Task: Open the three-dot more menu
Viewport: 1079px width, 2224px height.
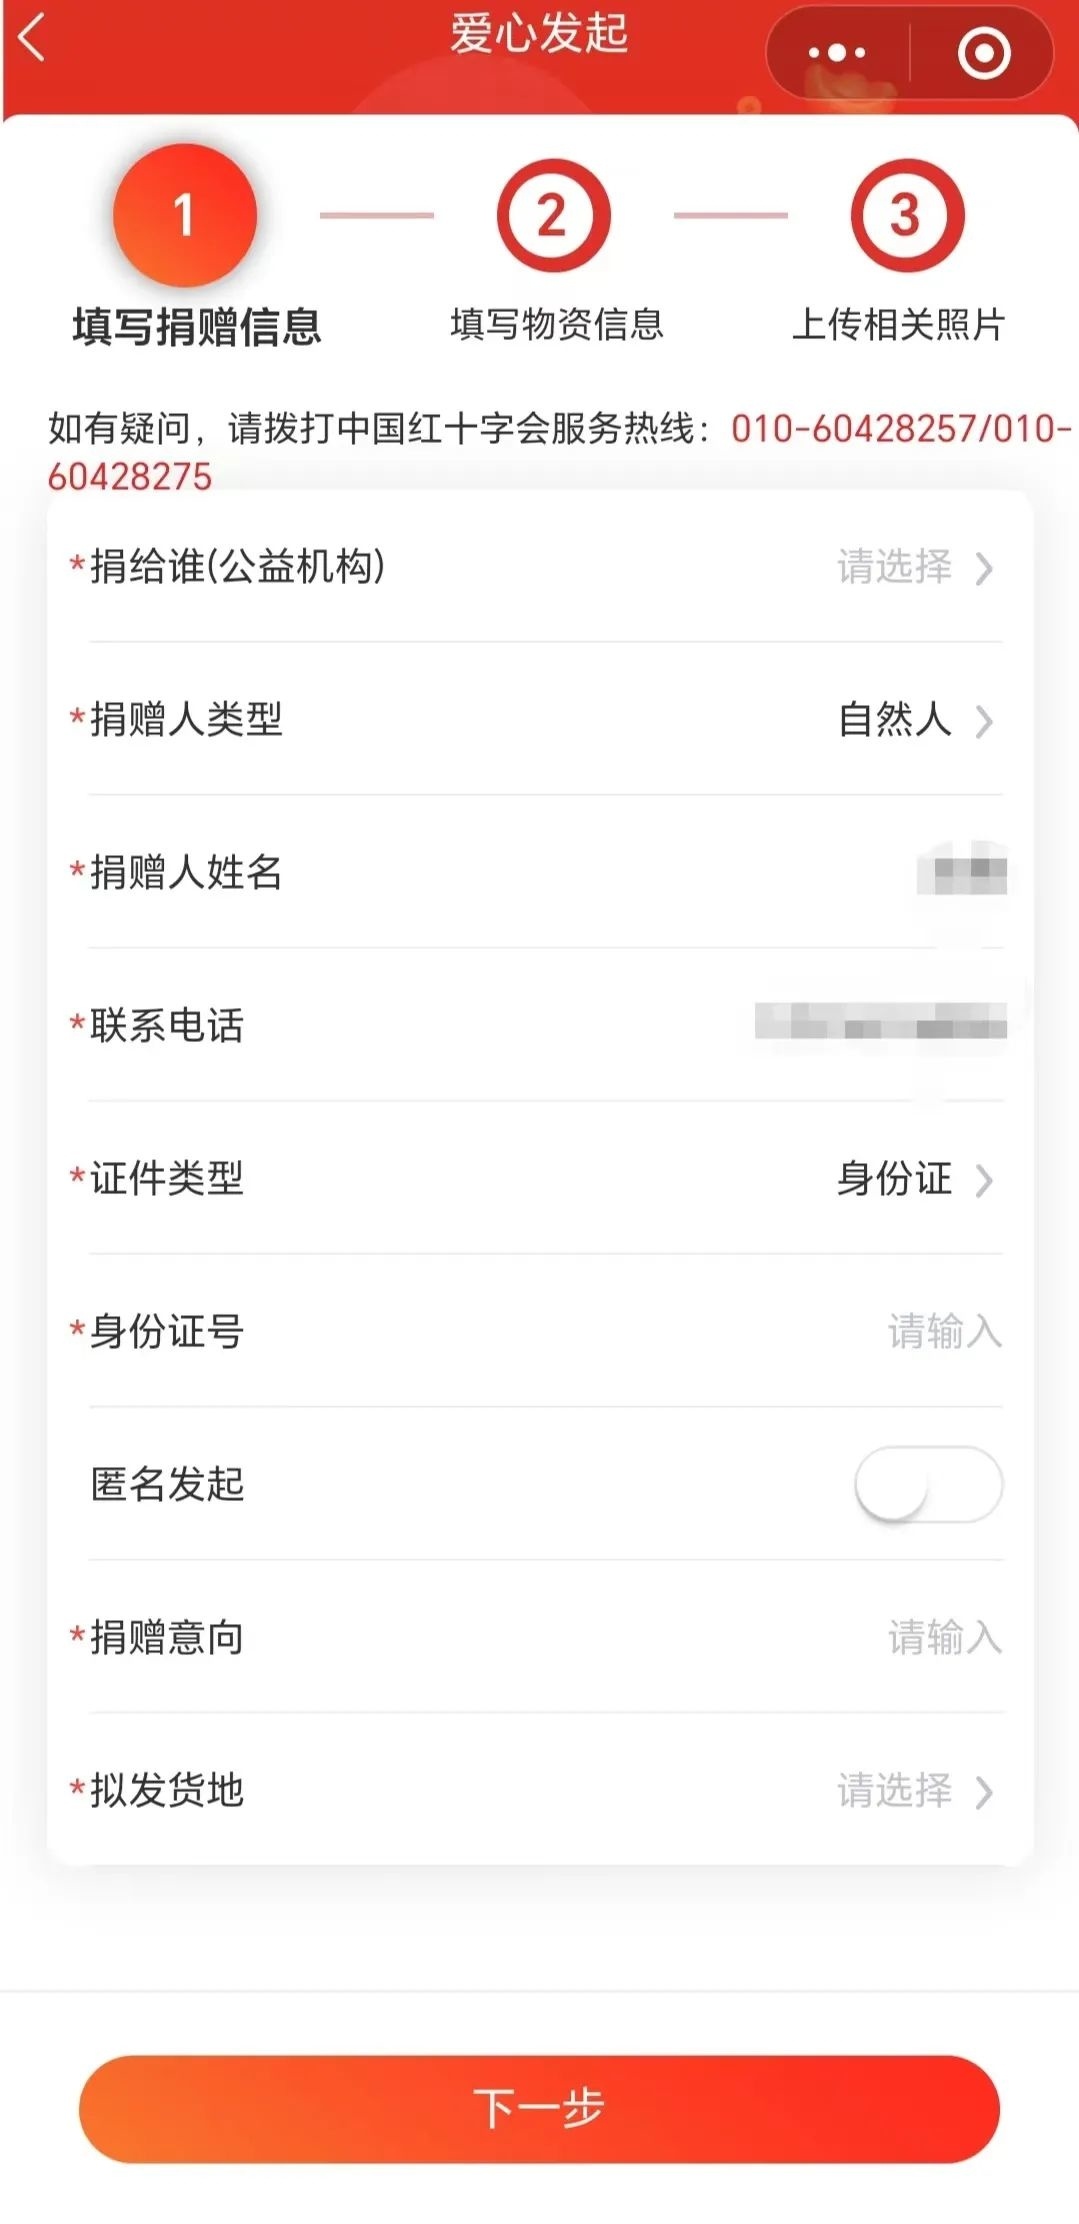Action: coord(836,53)
